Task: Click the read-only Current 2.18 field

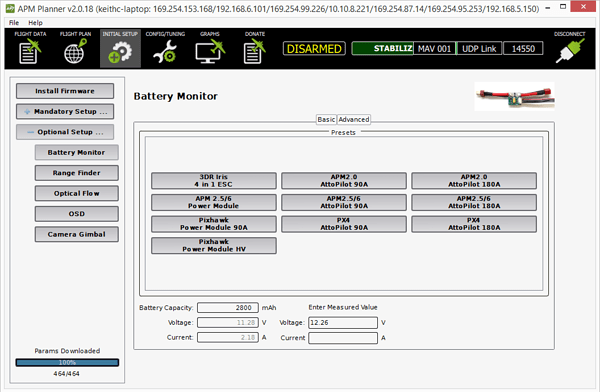Action: [228, 338]
